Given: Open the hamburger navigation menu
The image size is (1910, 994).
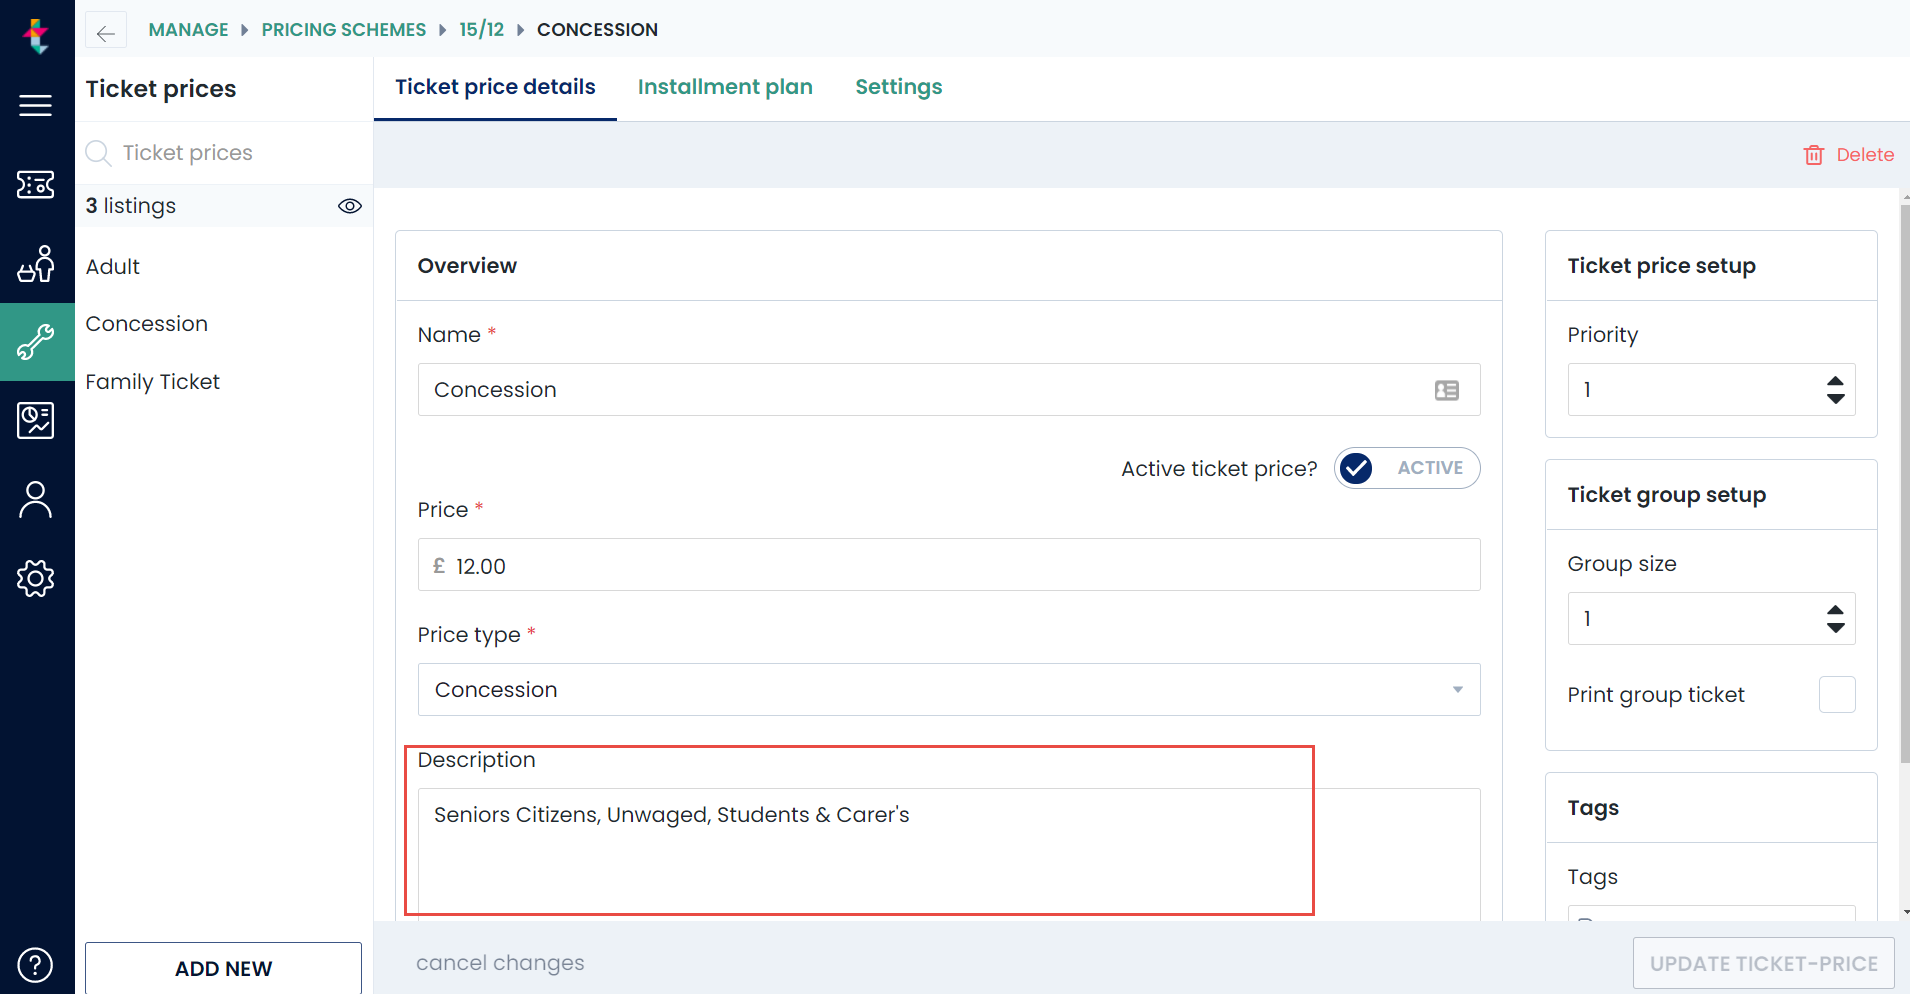Looking at the screenshot, I should click(36, 105).
